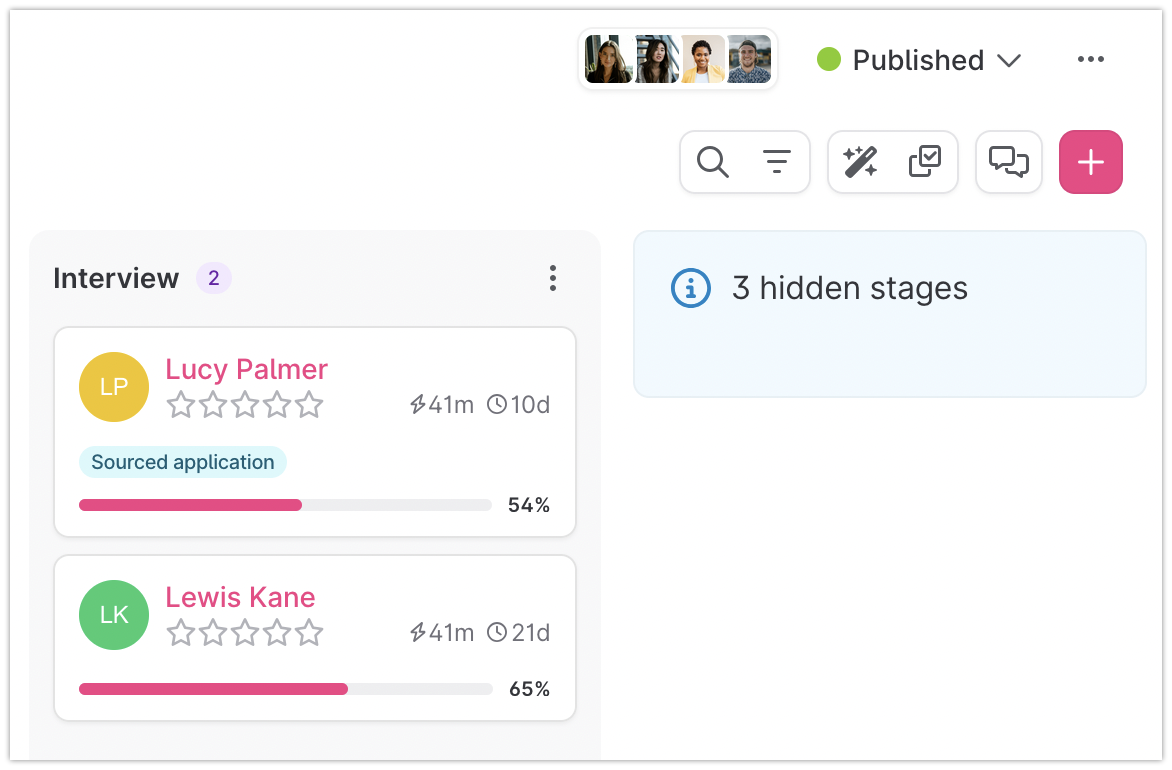Screen dimensions: 1172x770
Task: Toggle bulk select checkbox icon
Action: point(925,162)
